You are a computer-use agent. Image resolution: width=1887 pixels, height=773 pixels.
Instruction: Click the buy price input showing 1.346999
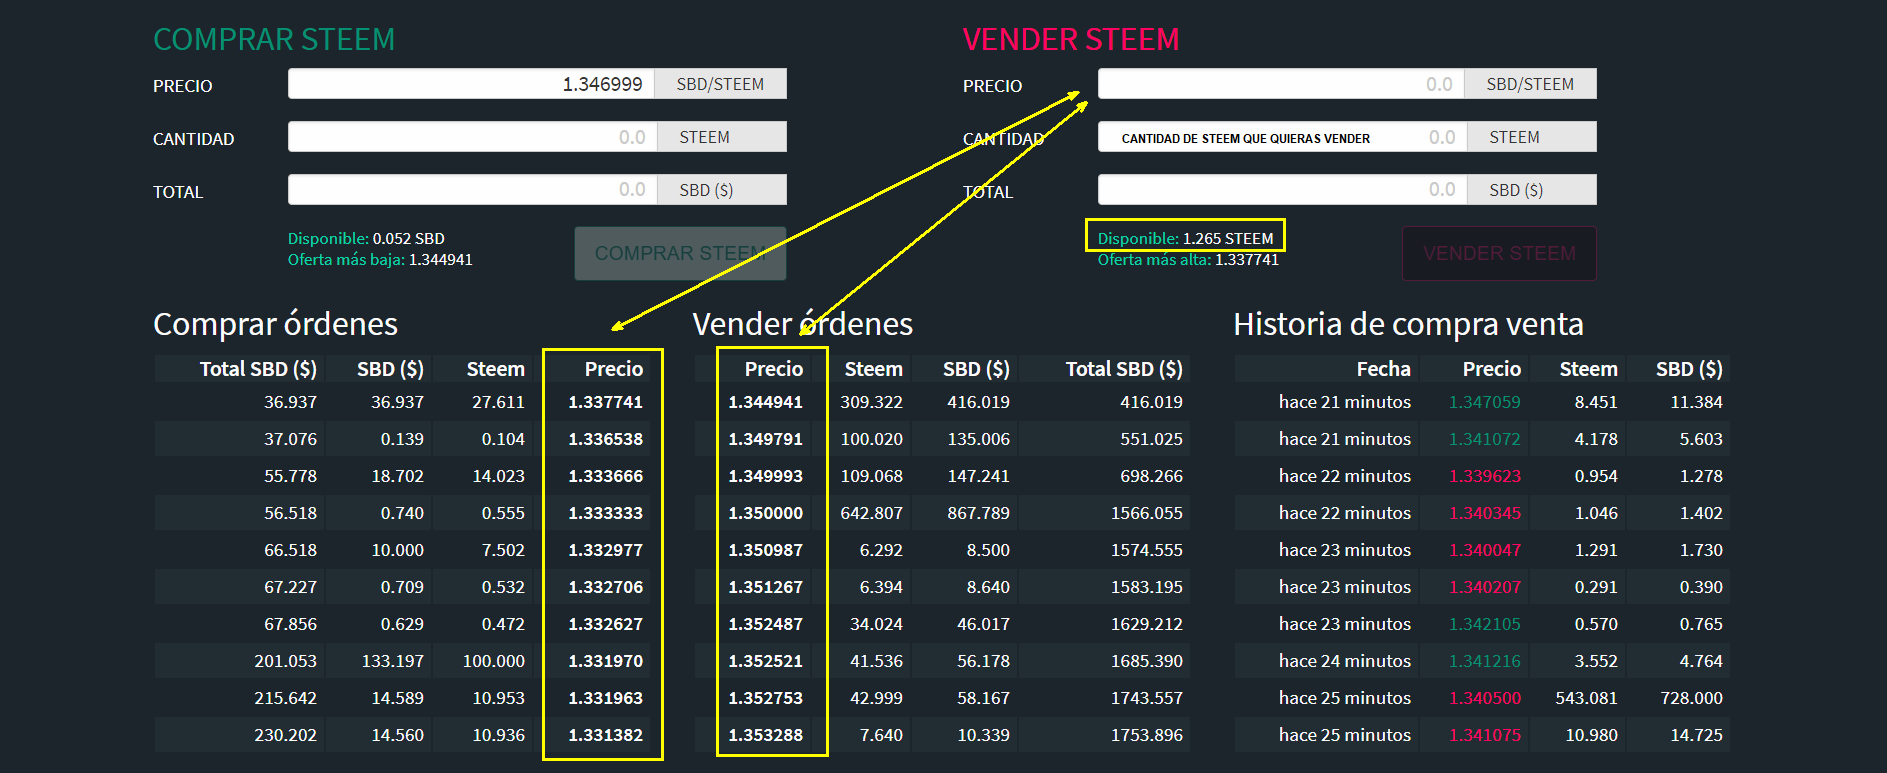pyautogui.click(x=471, y=84)
